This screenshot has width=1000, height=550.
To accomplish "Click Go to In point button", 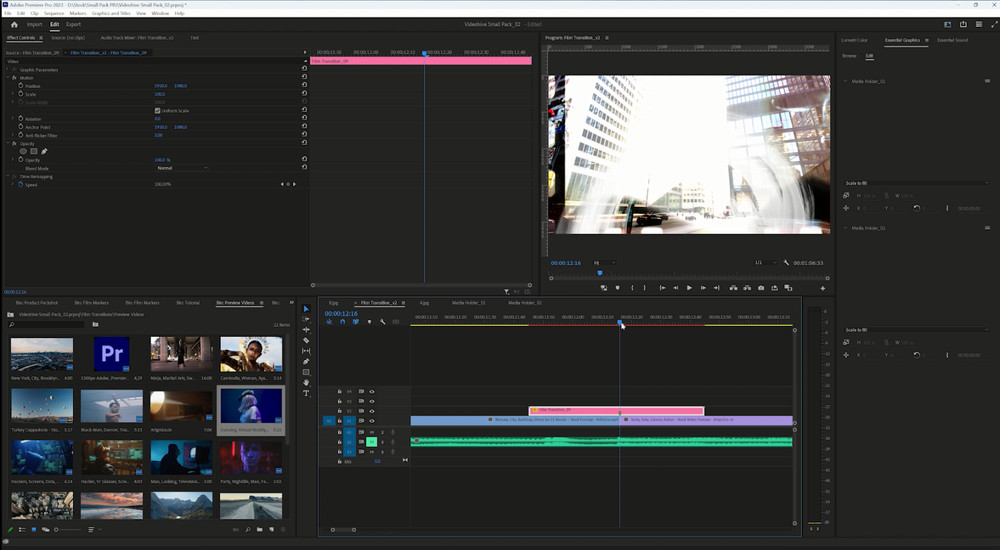I will 663,288.
